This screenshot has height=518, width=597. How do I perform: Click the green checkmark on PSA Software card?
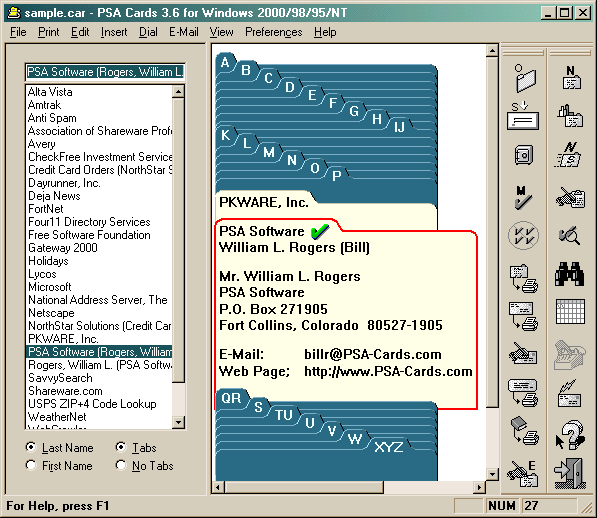coord(320,231)
